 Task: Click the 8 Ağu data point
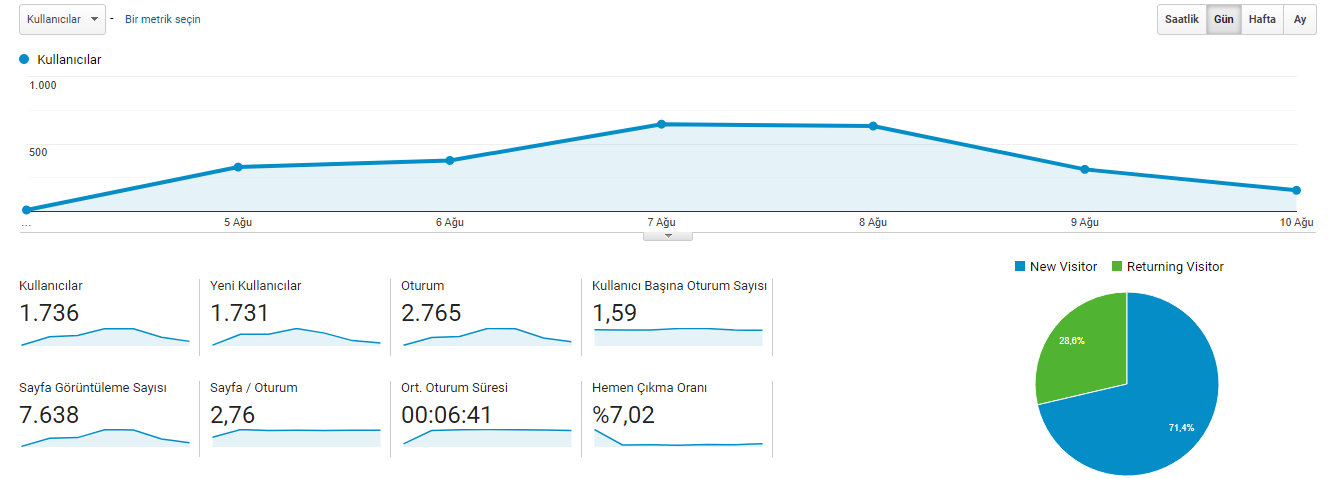(873, 126)
